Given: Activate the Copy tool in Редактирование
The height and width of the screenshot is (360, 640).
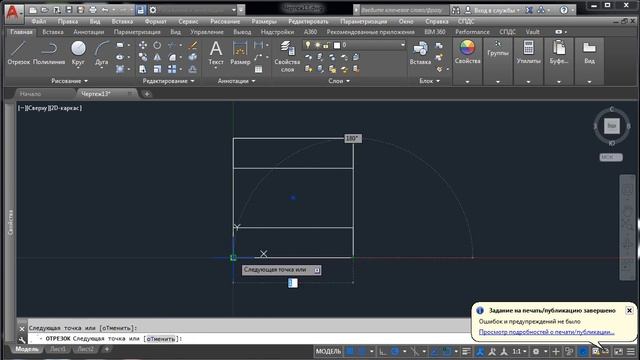Looking at the screenshot, I should tap(142, 57).
